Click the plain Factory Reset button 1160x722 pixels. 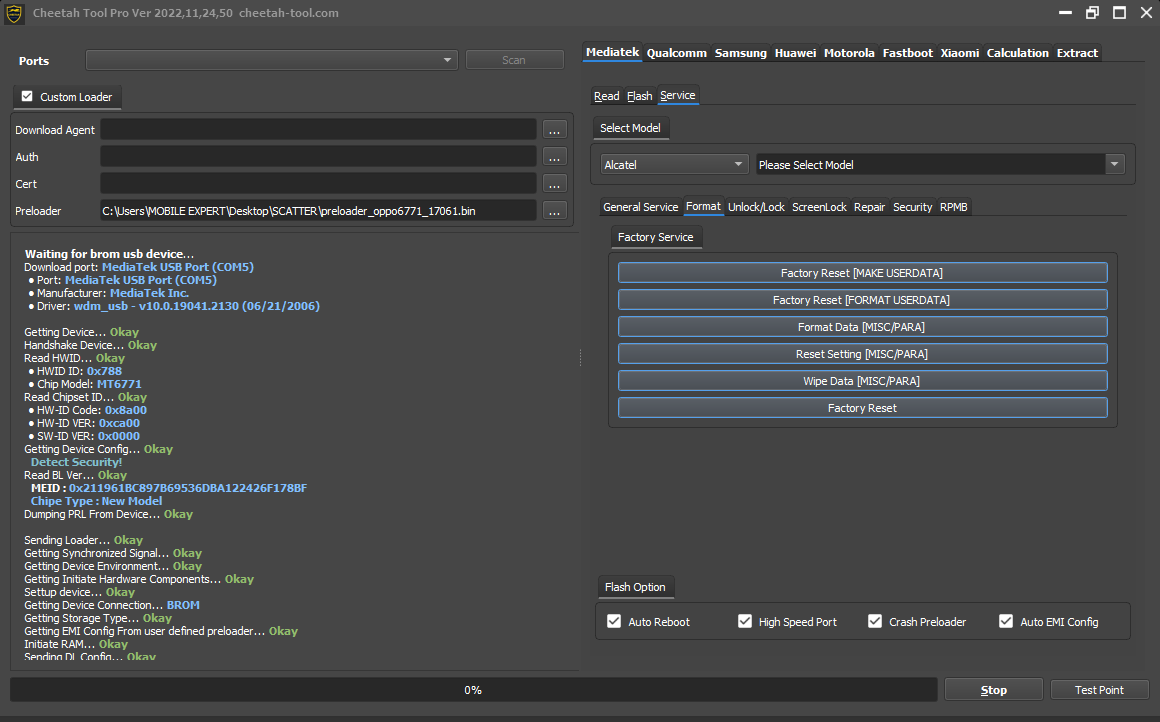862,408
